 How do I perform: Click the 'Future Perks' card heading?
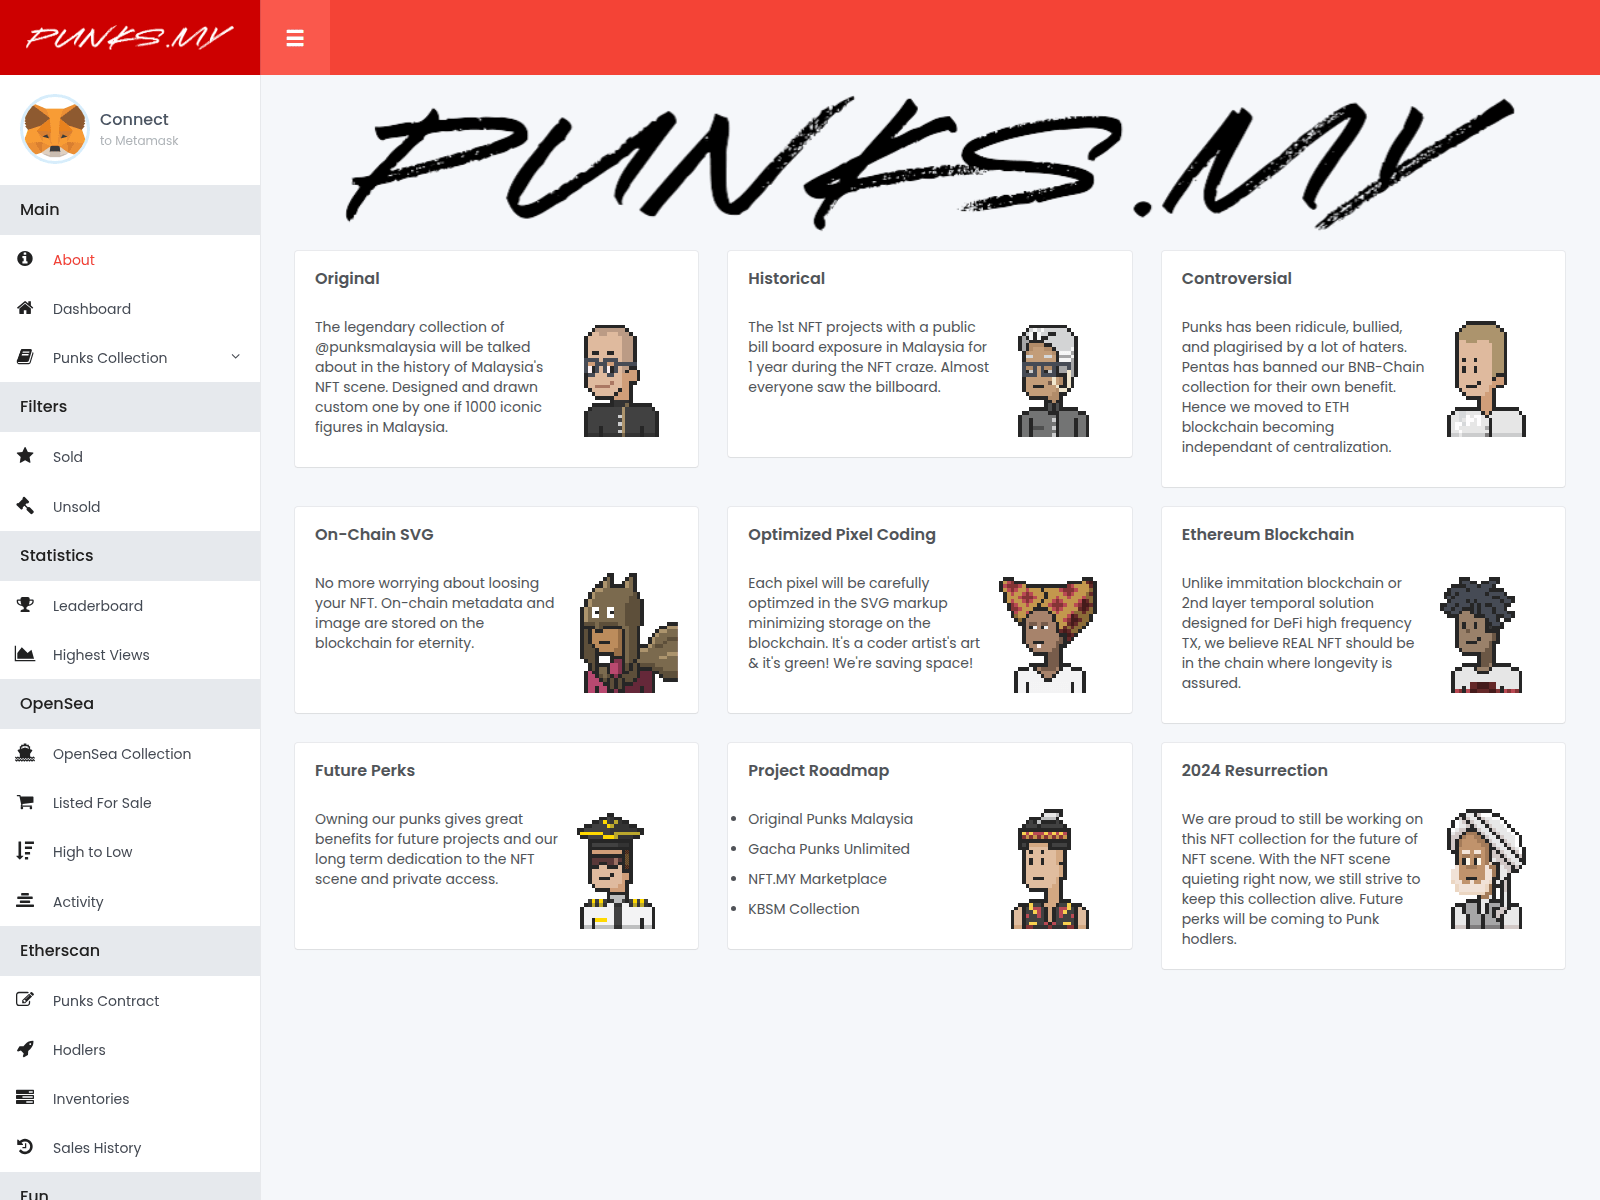click(x=365, y=770)
